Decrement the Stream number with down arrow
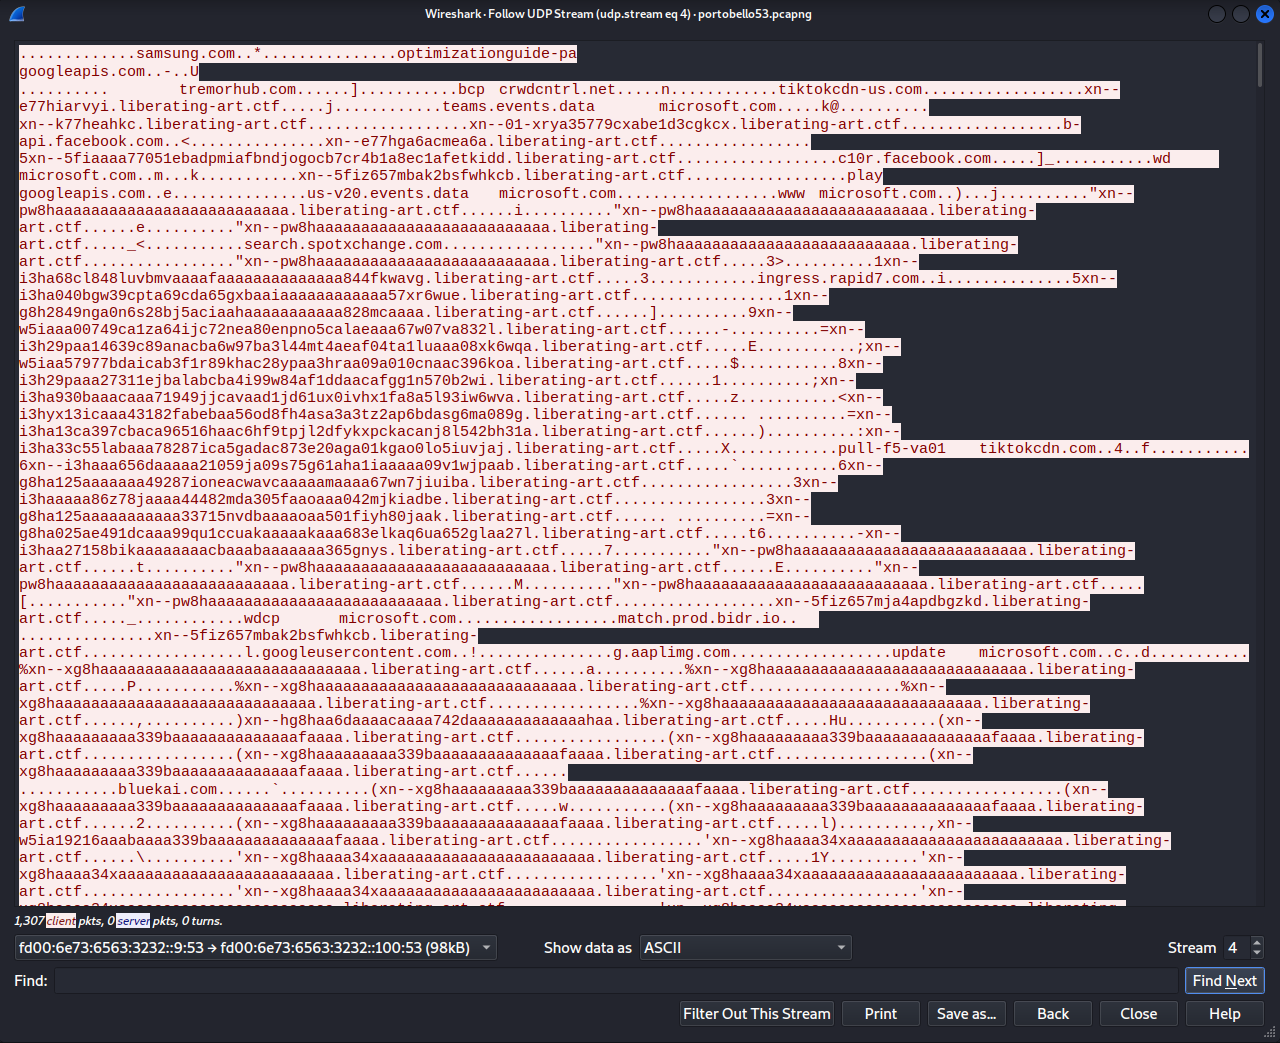Viewport: 1280px width, 1043px height. (1258, 953)
